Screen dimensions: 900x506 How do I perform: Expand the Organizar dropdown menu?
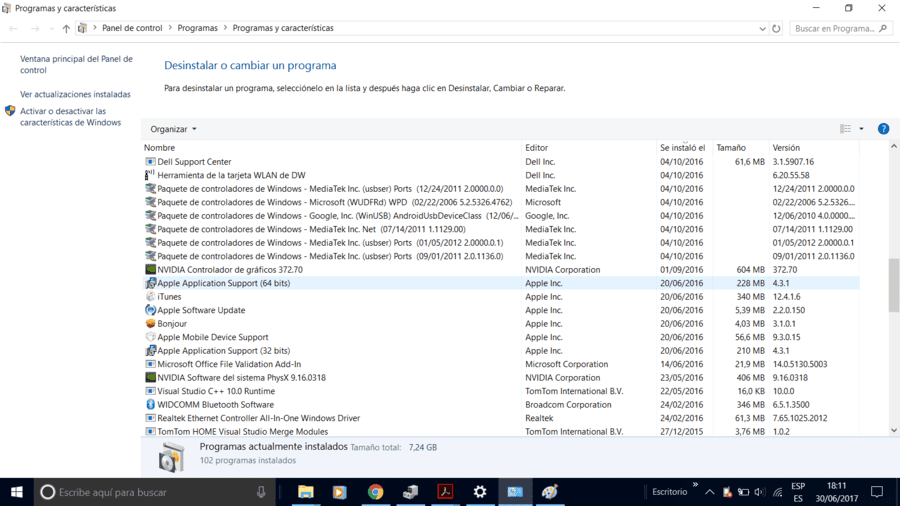pos(173,129)
